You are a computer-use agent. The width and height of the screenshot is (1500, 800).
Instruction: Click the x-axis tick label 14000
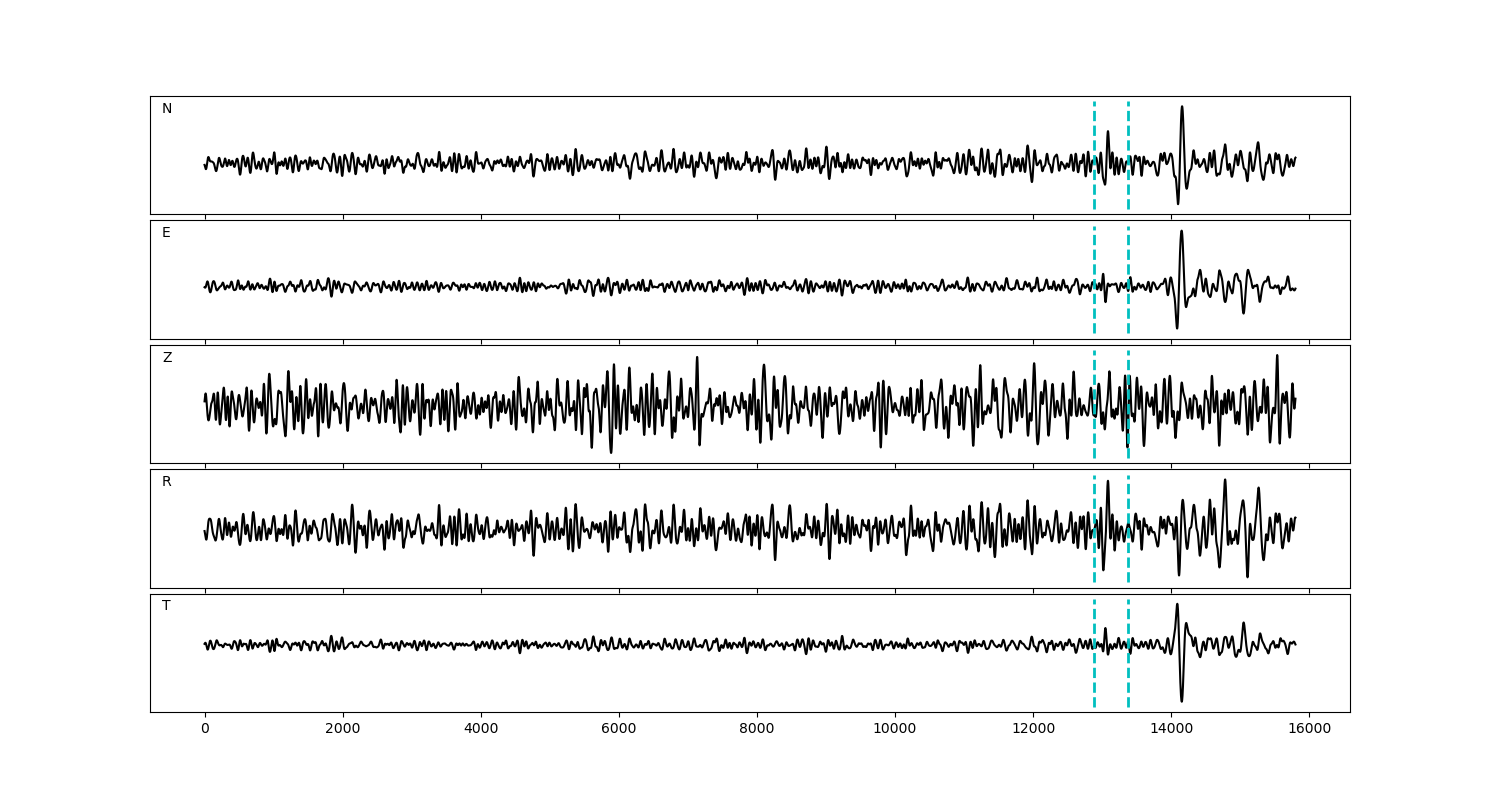pos(1171,729)
